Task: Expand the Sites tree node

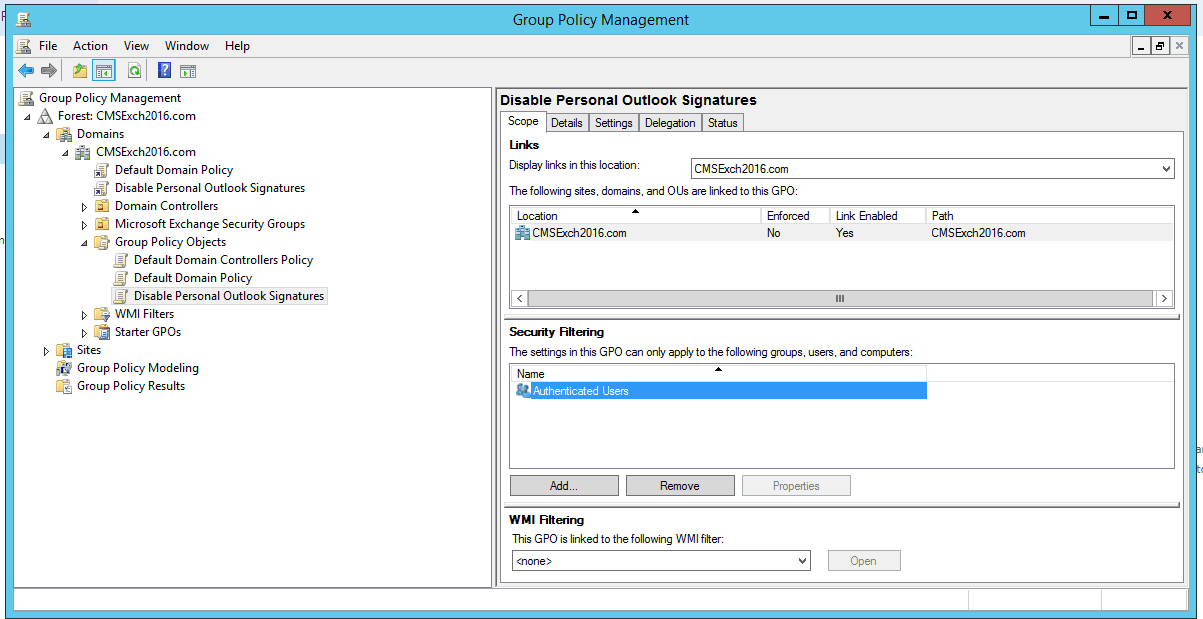Action: point(46,351)
